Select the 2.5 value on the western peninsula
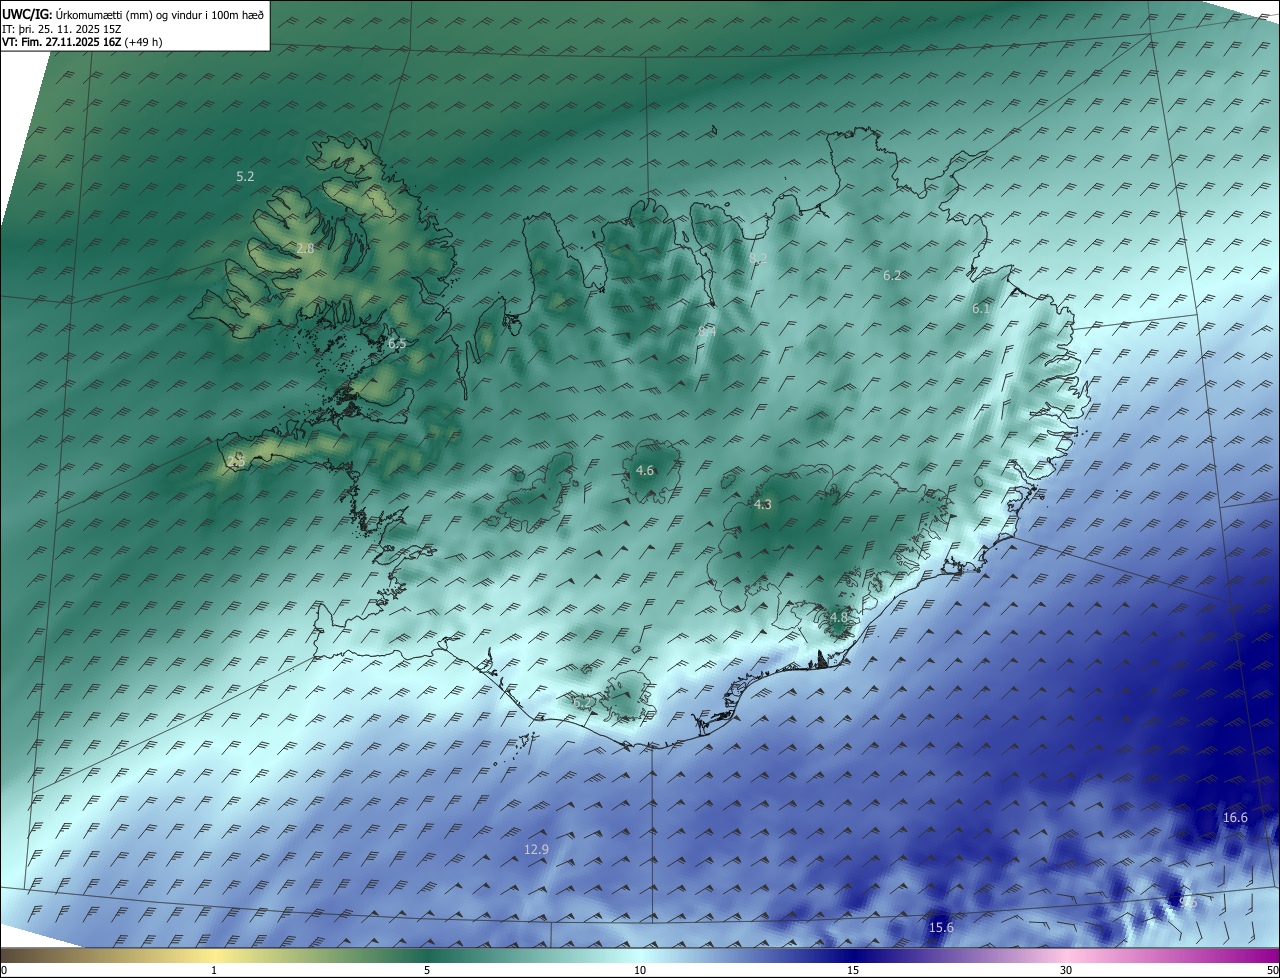This screenshot has width=1280, height=978. point(236,461)
